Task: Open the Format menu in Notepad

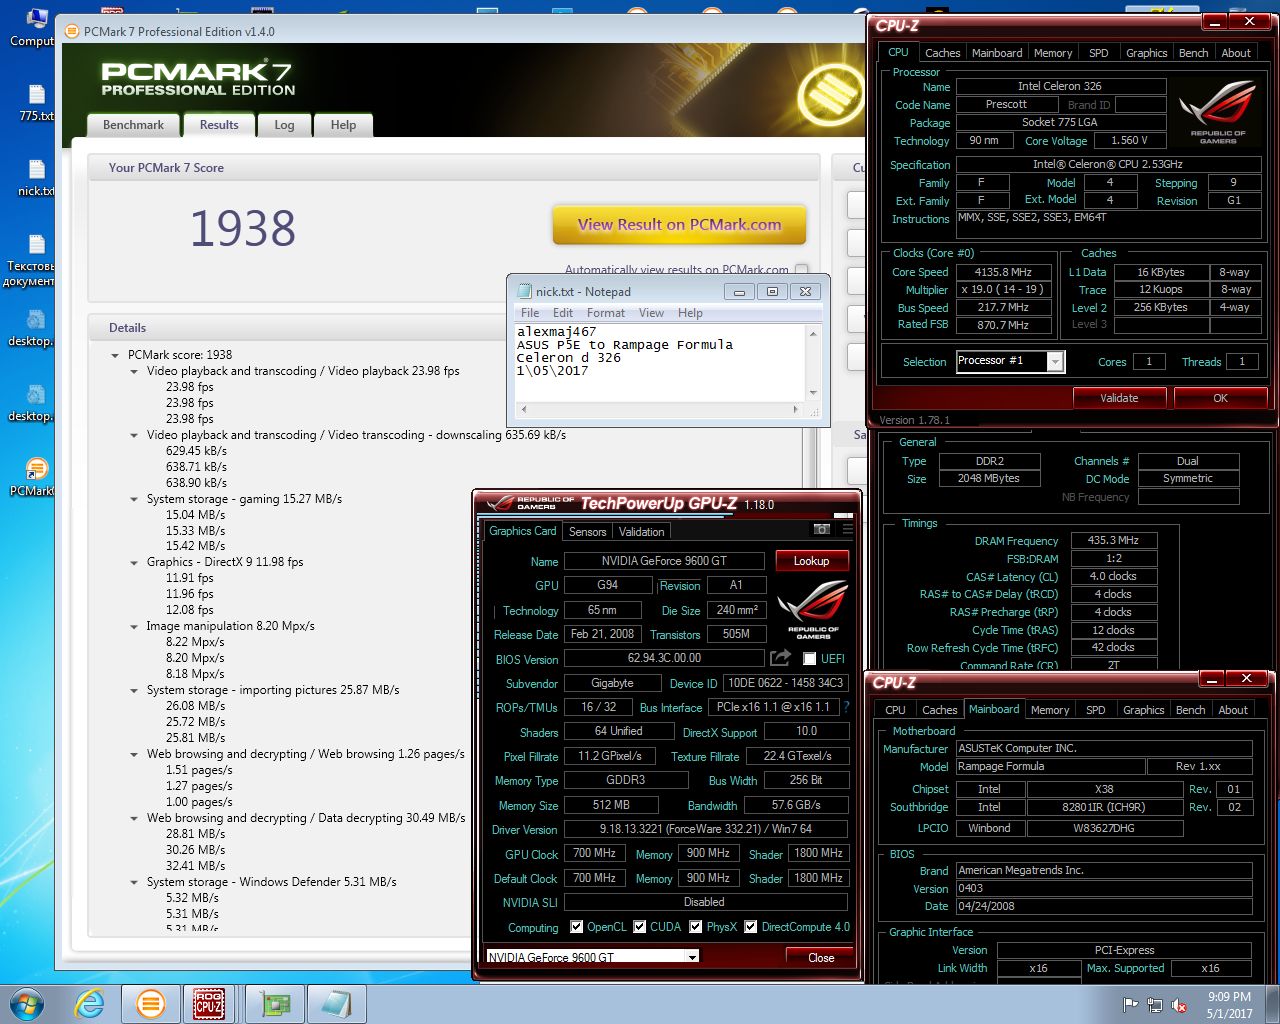Action: click(606, 313)
